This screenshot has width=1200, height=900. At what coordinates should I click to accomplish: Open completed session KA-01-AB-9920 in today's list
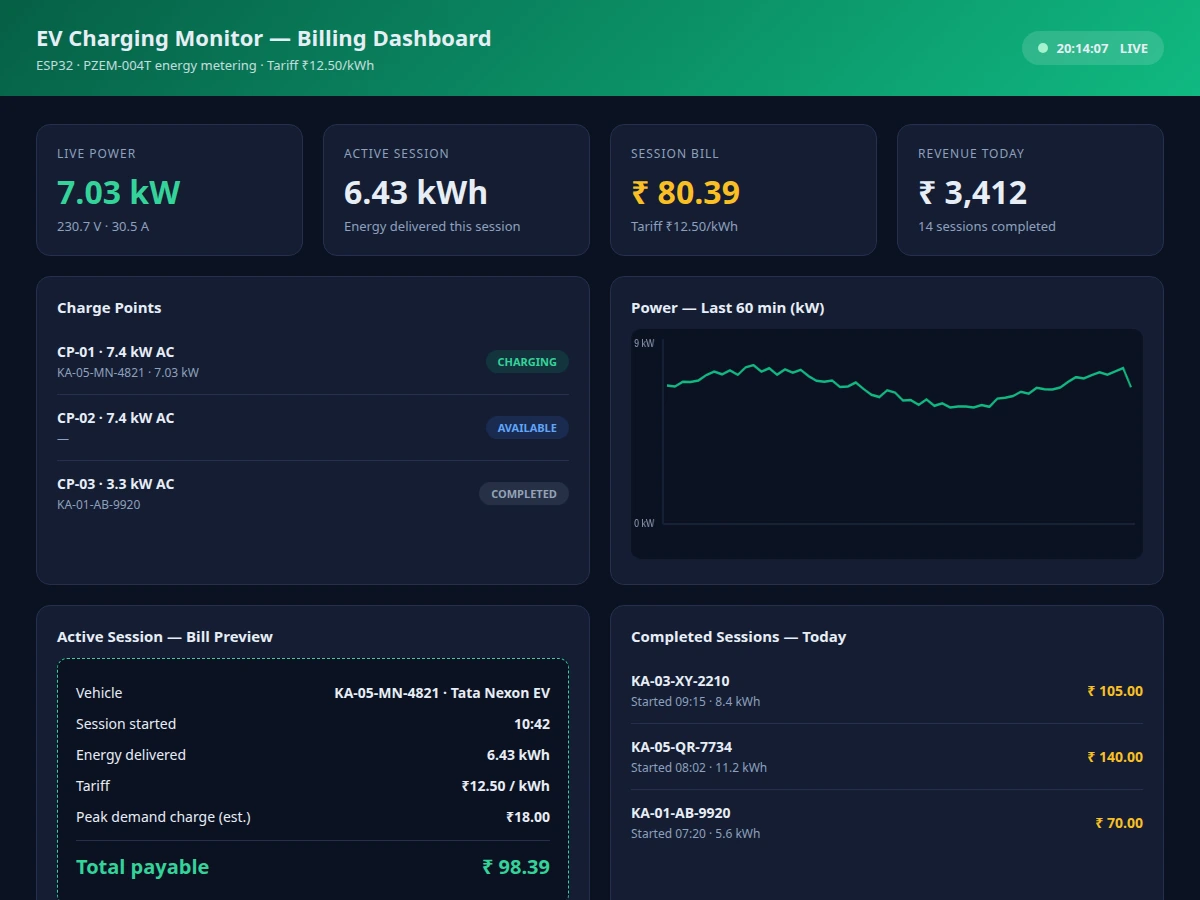coord(887,823)
